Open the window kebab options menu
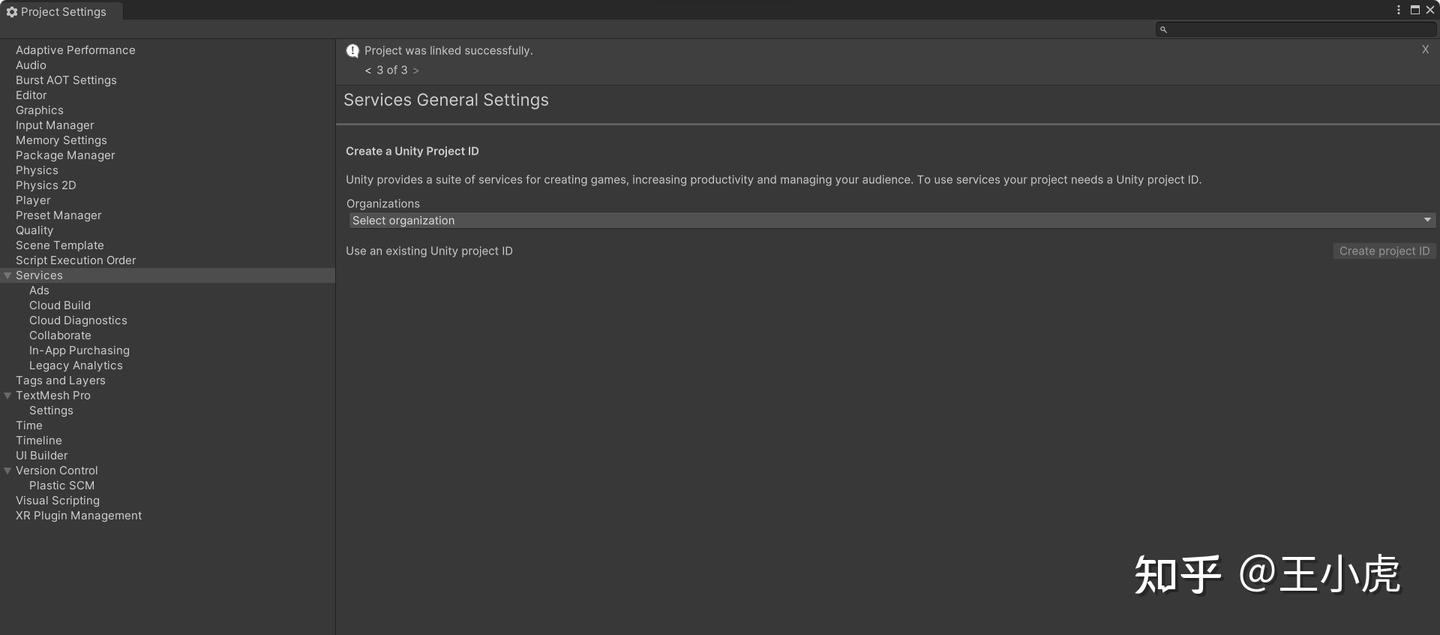Screen dimensions: 1440x635 point(1399,10)
